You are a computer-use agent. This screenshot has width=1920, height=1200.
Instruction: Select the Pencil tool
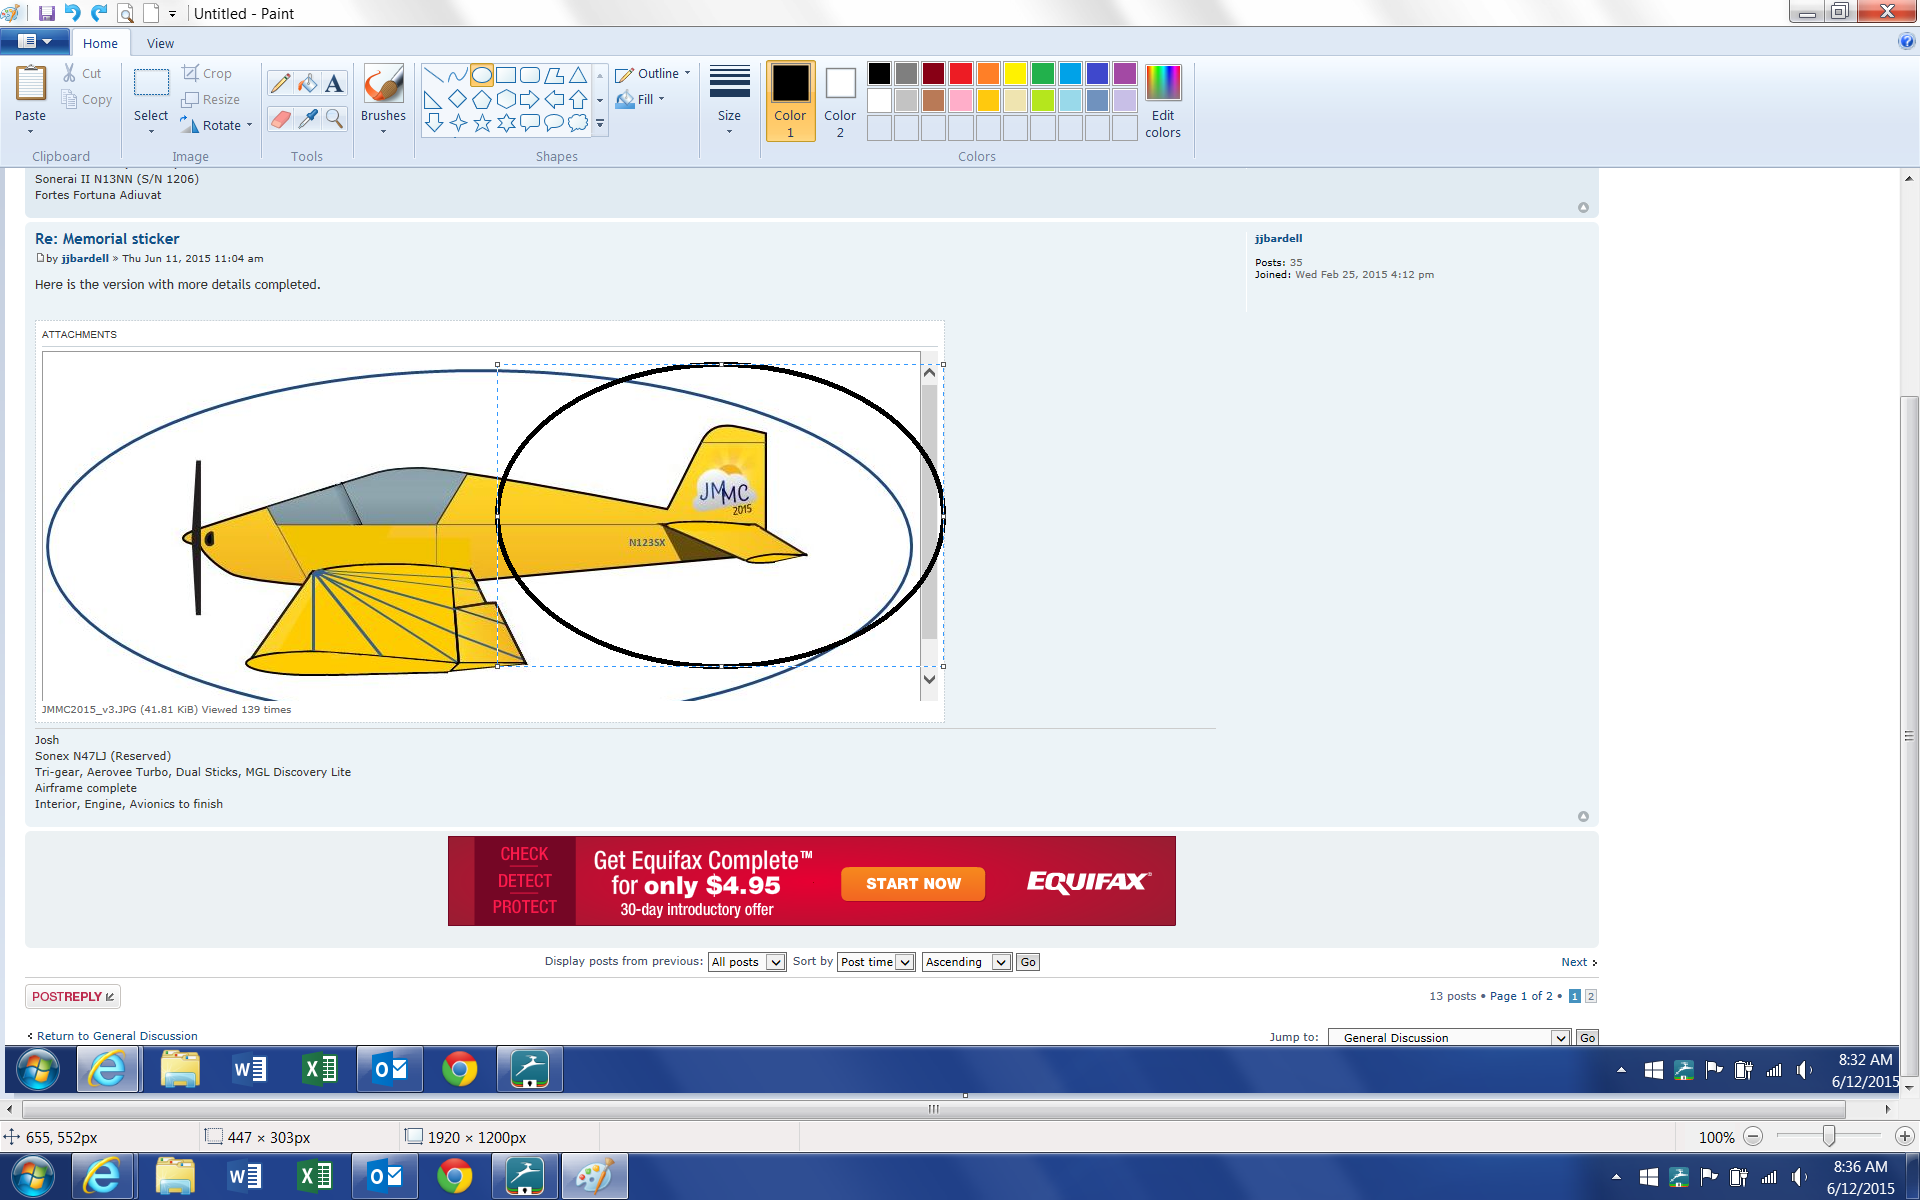coord(281,84)
